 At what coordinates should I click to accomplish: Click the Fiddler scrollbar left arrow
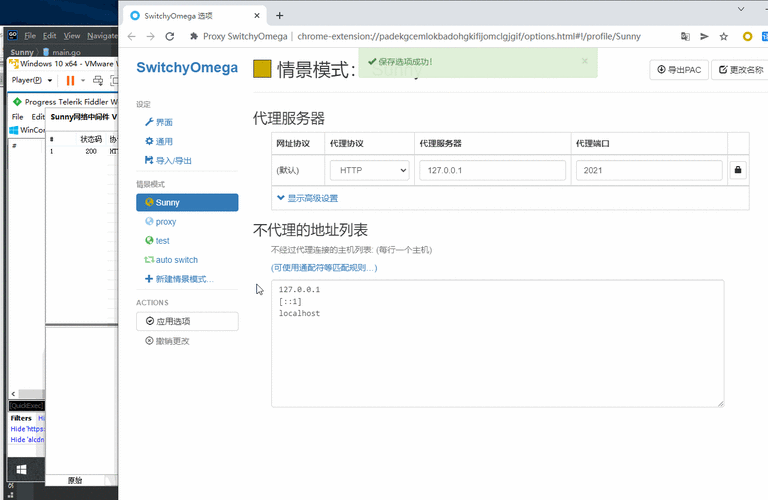pyautogui.click(x=13, y=394)
